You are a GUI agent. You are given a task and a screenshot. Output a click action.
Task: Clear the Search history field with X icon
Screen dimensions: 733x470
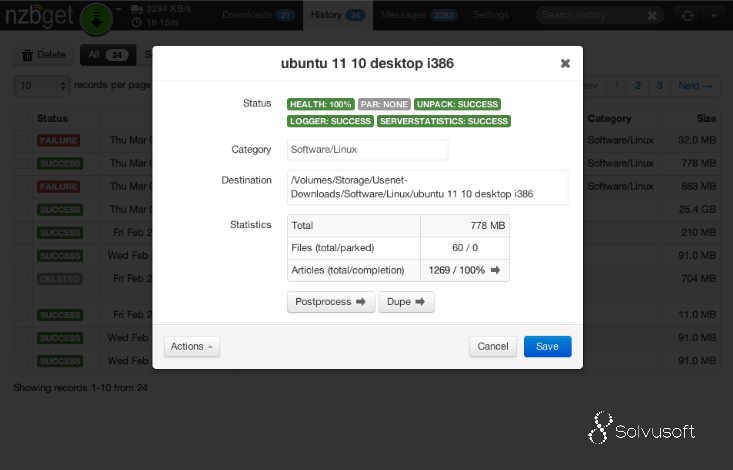point(652,15)
